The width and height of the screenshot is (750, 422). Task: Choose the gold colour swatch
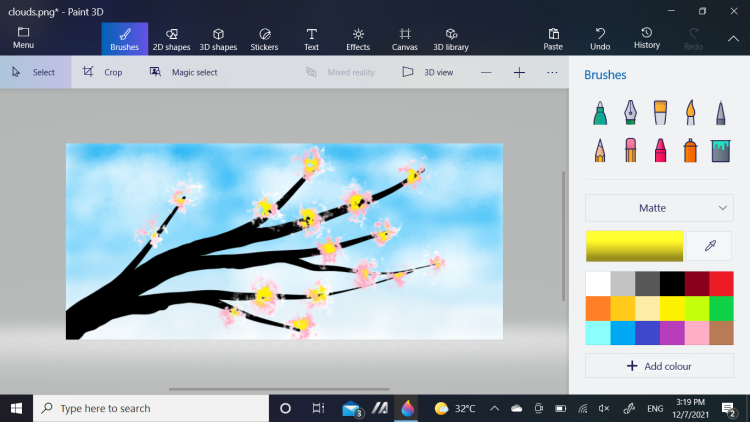[622, 308]
